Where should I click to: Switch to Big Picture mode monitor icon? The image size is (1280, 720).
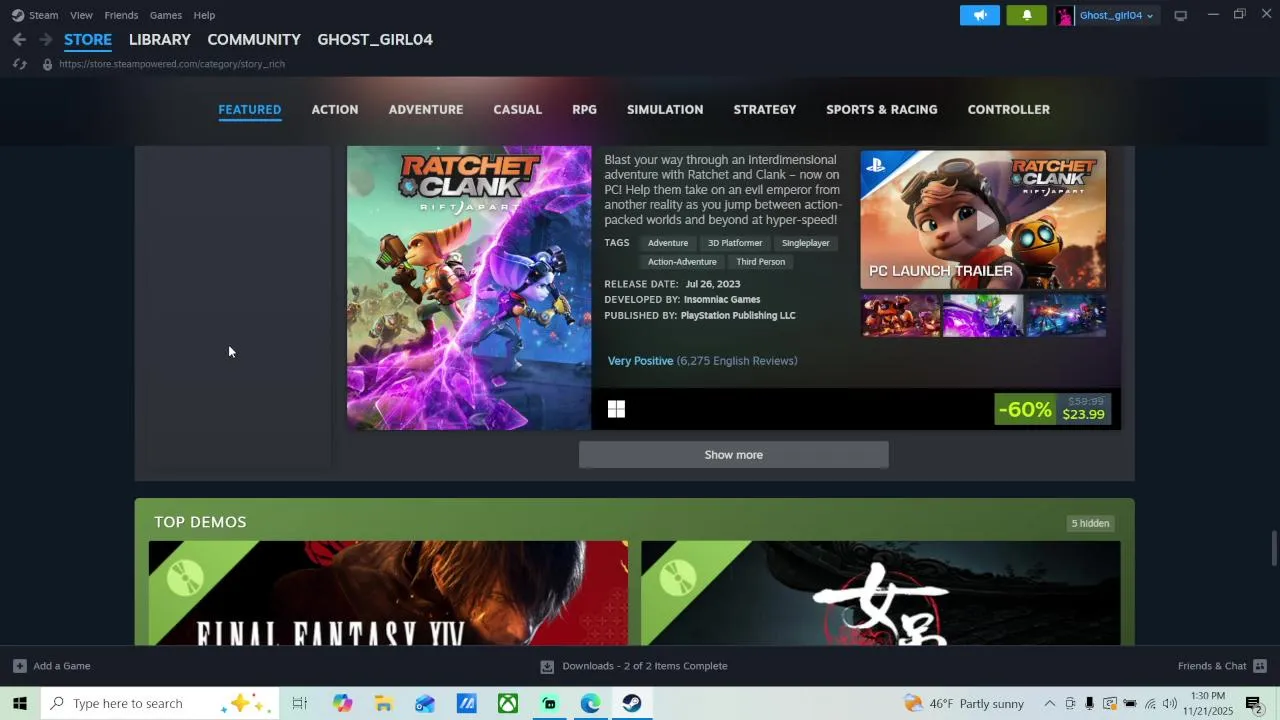tap(1181, 15)
